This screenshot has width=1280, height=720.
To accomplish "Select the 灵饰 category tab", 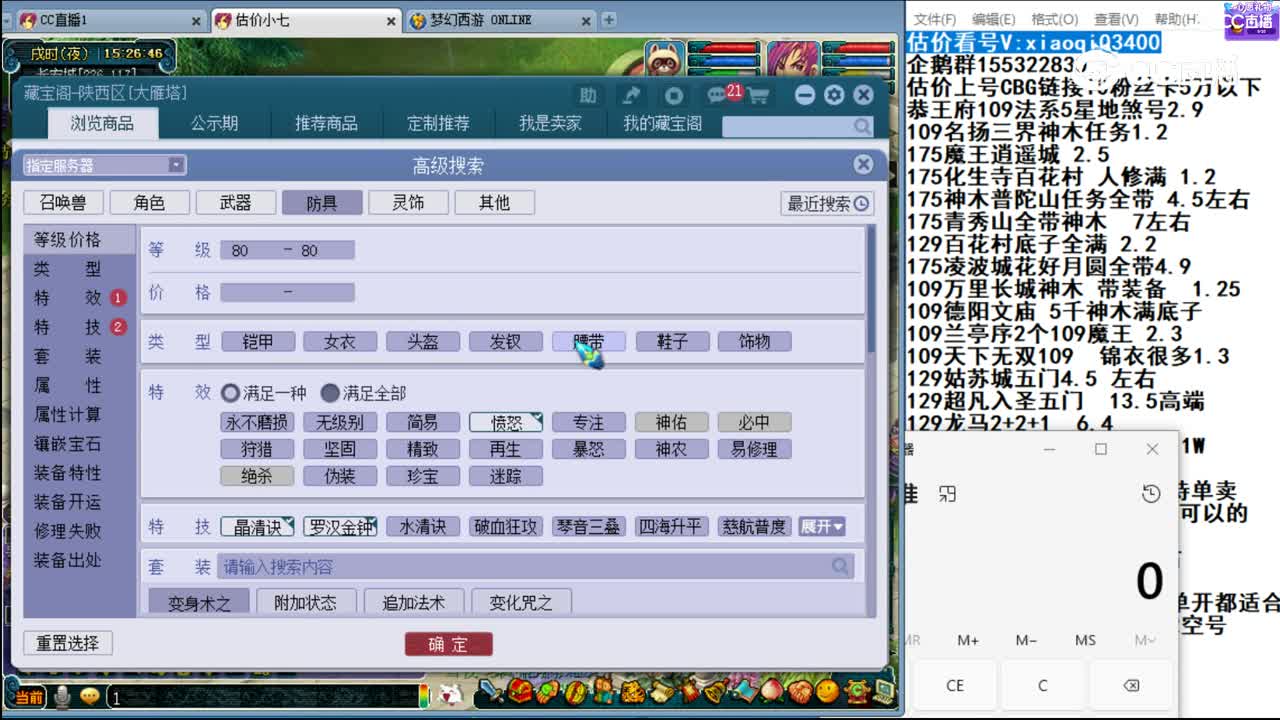I will coord(408,203).
